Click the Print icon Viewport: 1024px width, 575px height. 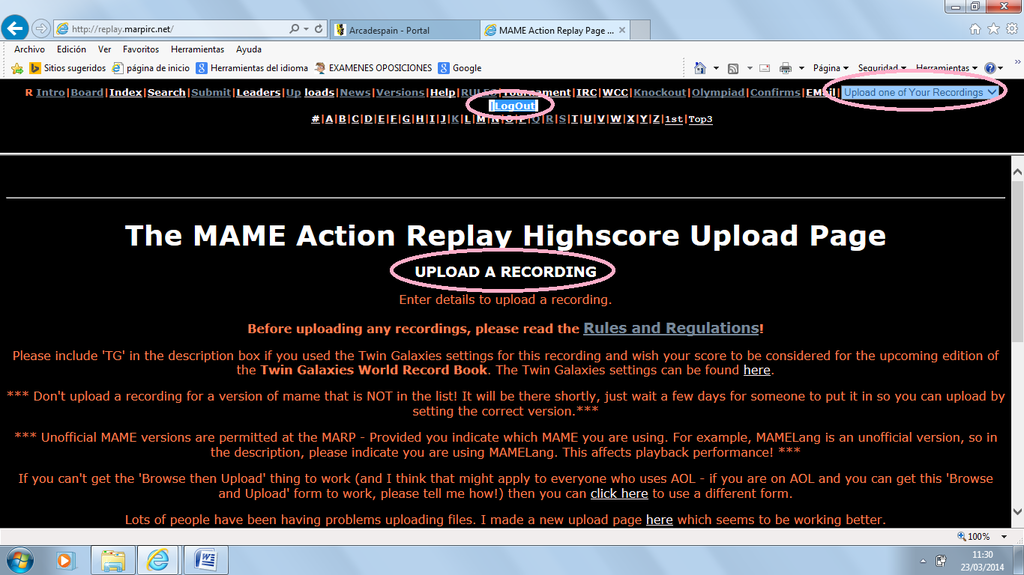786,68
